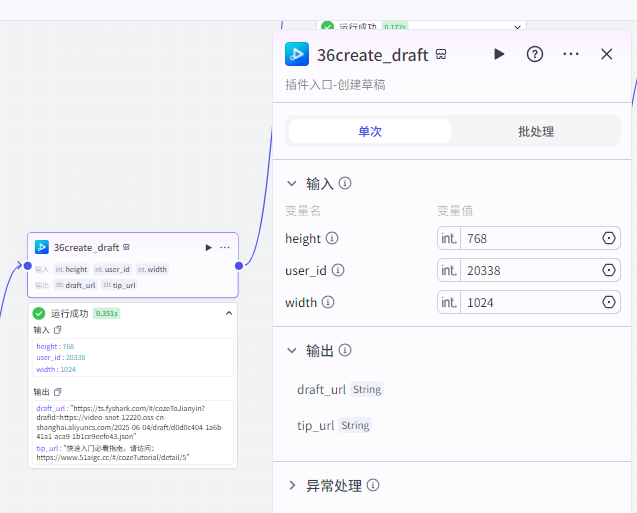This screenshot has width=637, height=513.
Task: Click the plugin badge icon beside panel title
Action: pos(441,54)
